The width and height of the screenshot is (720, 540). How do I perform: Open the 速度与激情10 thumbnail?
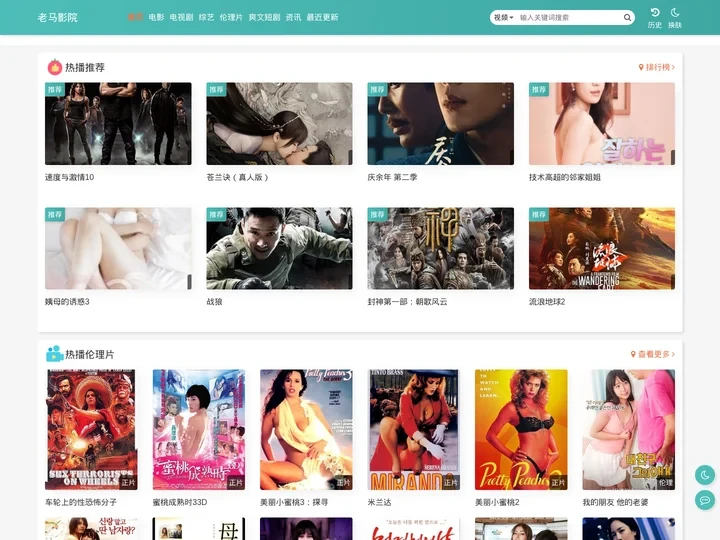tap(118, 124)
